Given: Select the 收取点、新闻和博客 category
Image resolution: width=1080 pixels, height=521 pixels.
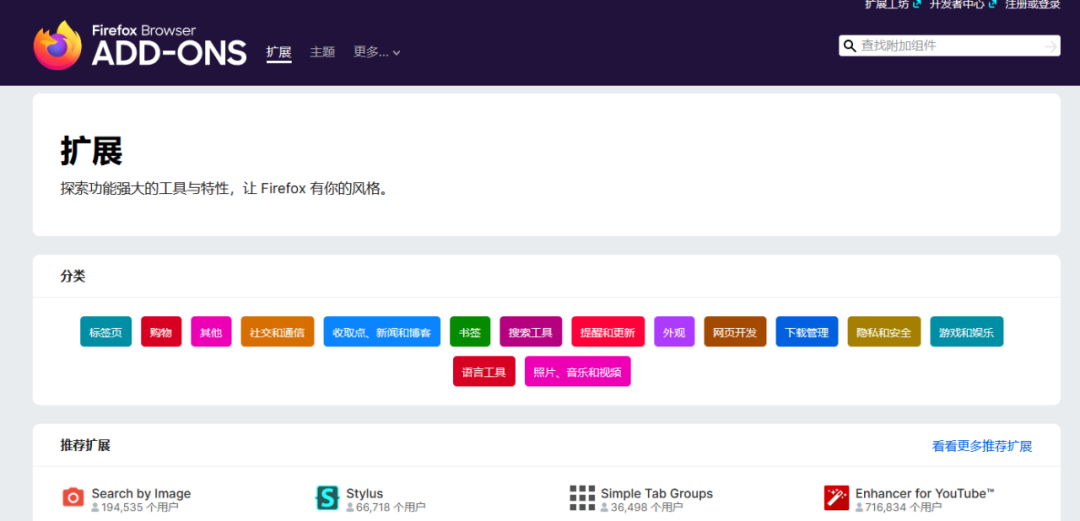Looking at the screenshot, I should pos(382,331).
